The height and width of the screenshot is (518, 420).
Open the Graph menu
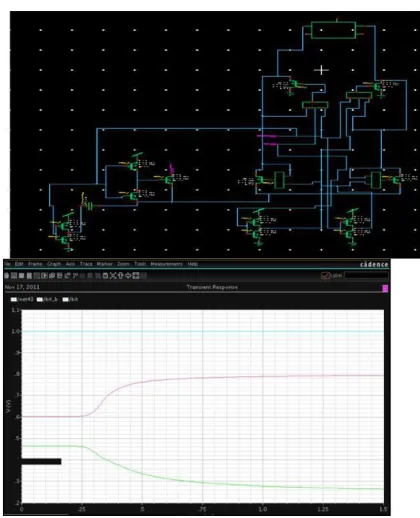click(54, 264)
